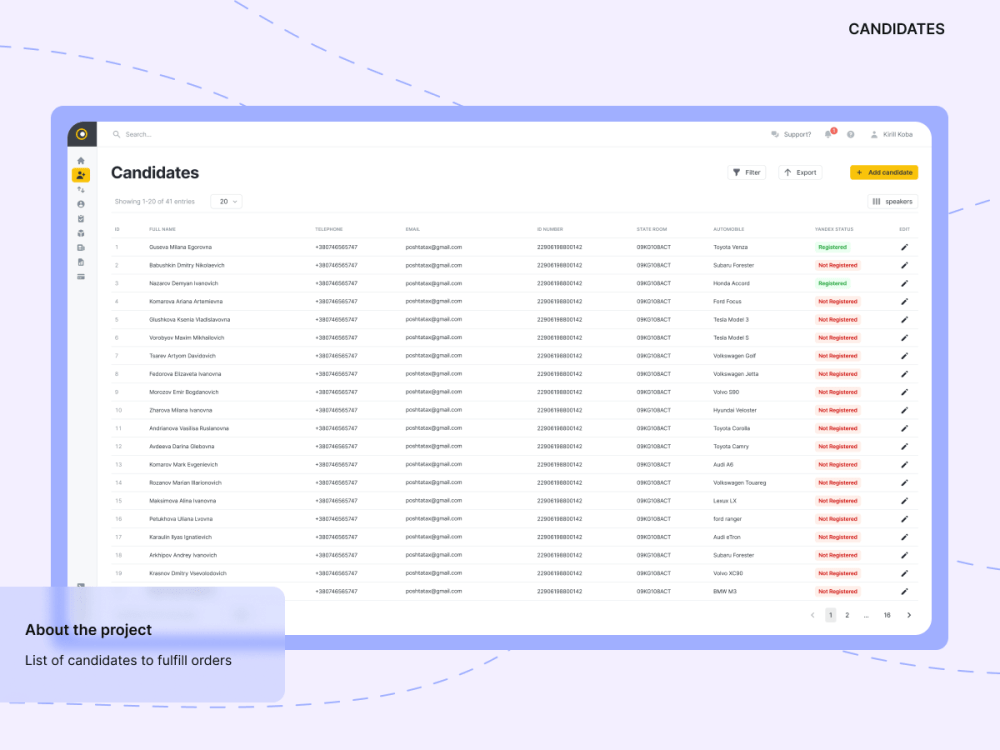This screenshot has height=750, width=1000.
Task: Edit the Volvo S90 row pencil
Action: pos(904,392)
